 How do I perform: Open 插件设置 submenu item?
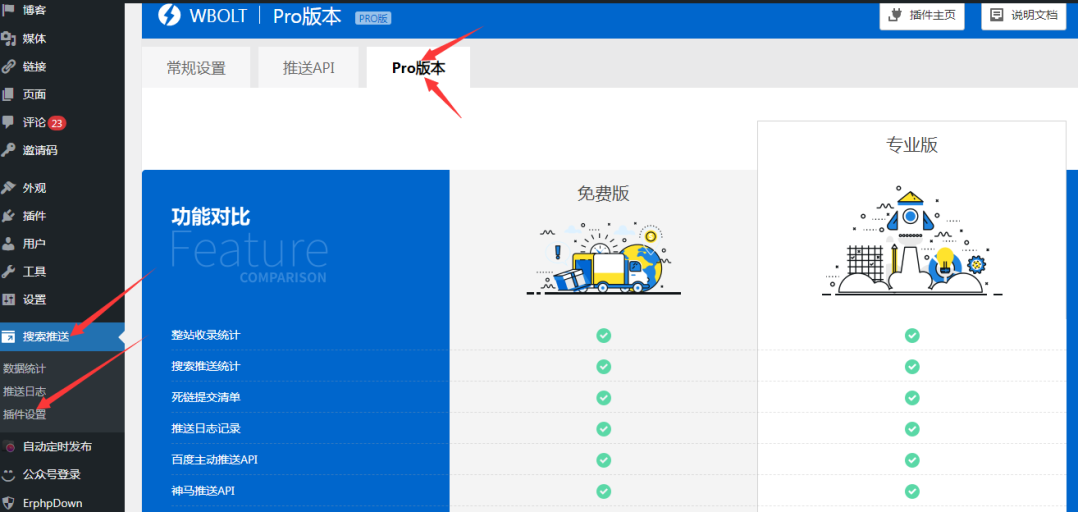(x=25, y=414)
